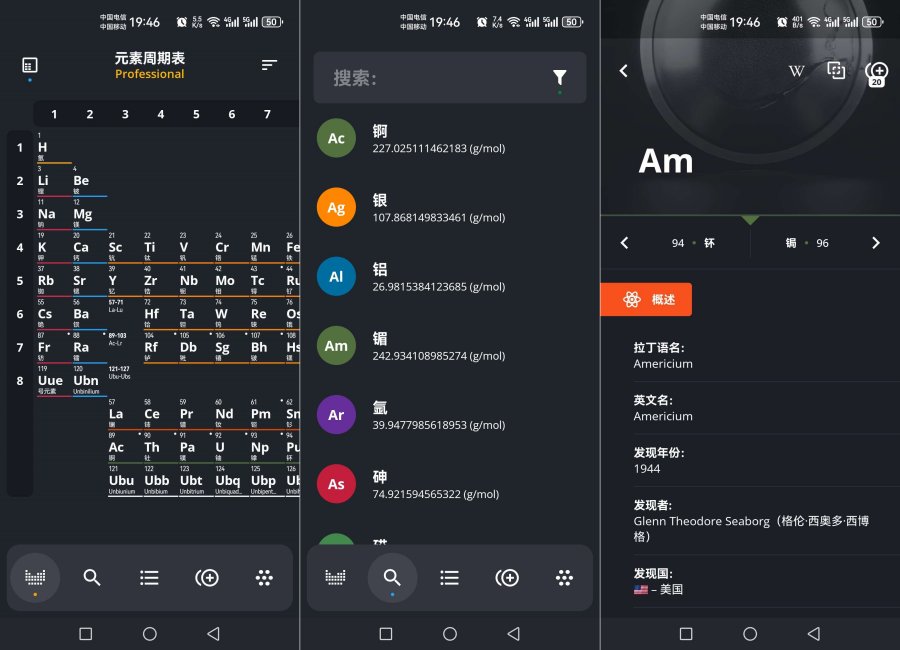Tap the sort icon above the periodic table
Viewport: 900px width, 650px height.
click(268, 65)
